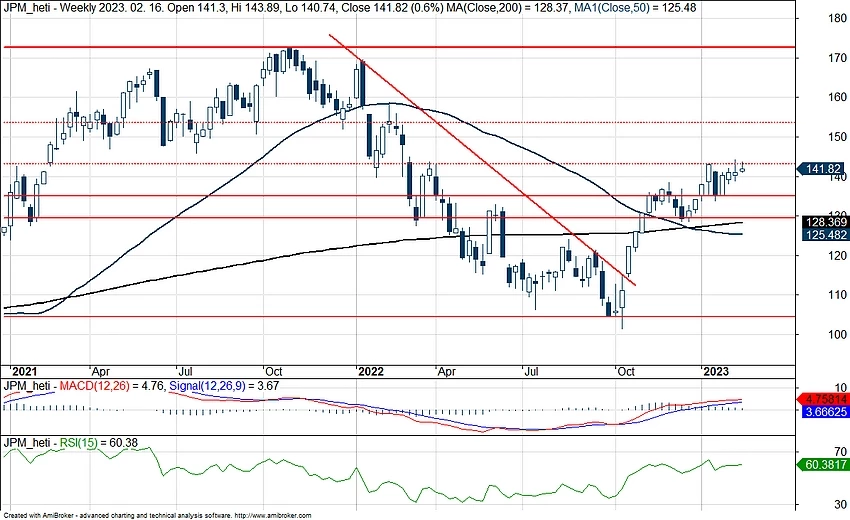The image size is (850, 520).
Task: Click the 180 price axis label
Action: tap(837, 18)
